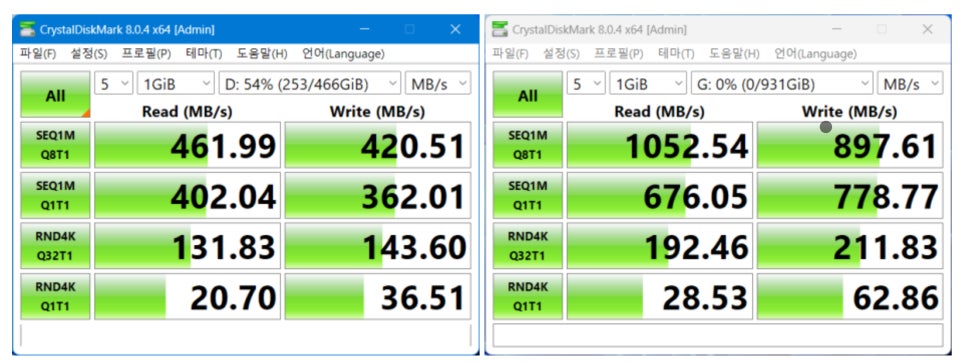The height and width of the screenshot is (362, 966).
Task: Open 1GiB test size dropdown in left window
Action: point(176,84)
